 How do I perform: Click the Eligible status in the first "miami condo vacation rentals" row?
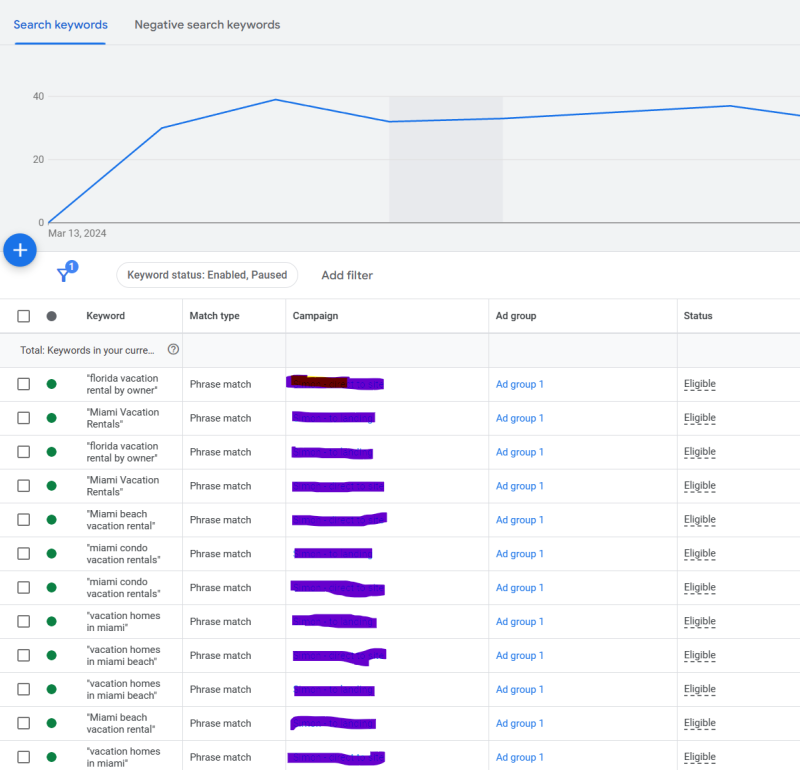(x=699, y=554)
